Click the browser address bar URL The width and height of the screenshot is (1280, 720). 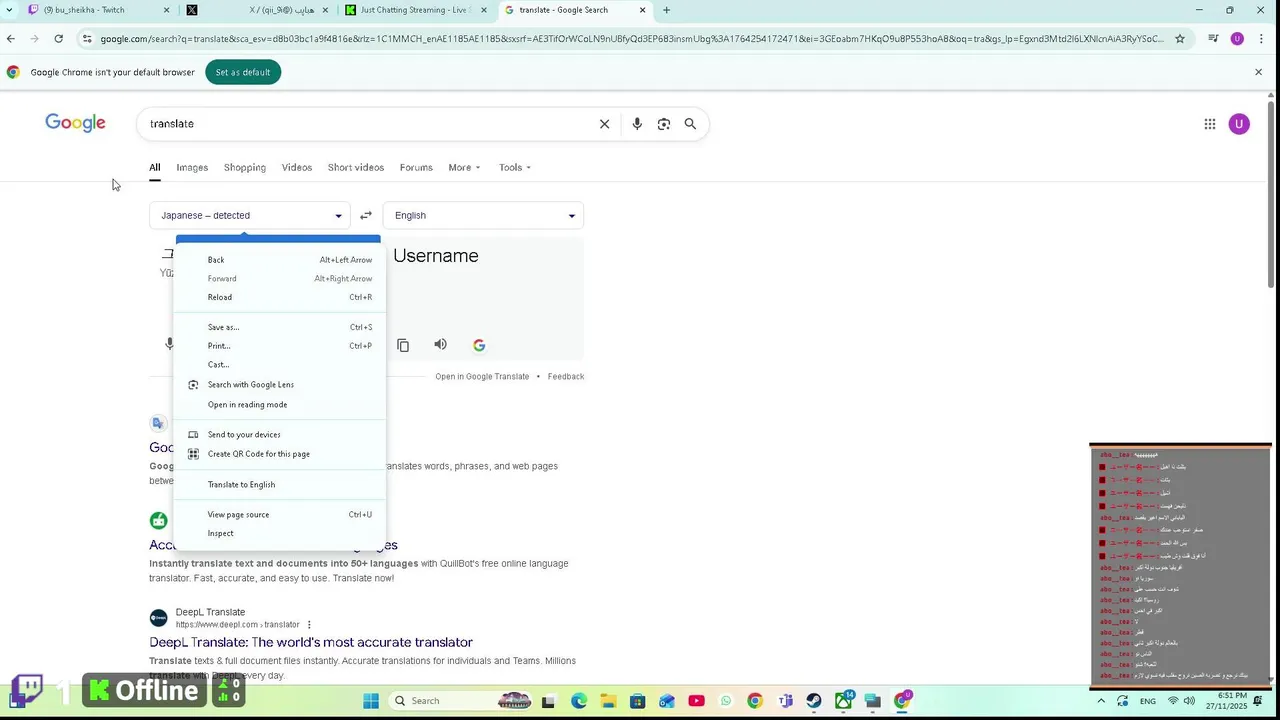coord(630,39)
